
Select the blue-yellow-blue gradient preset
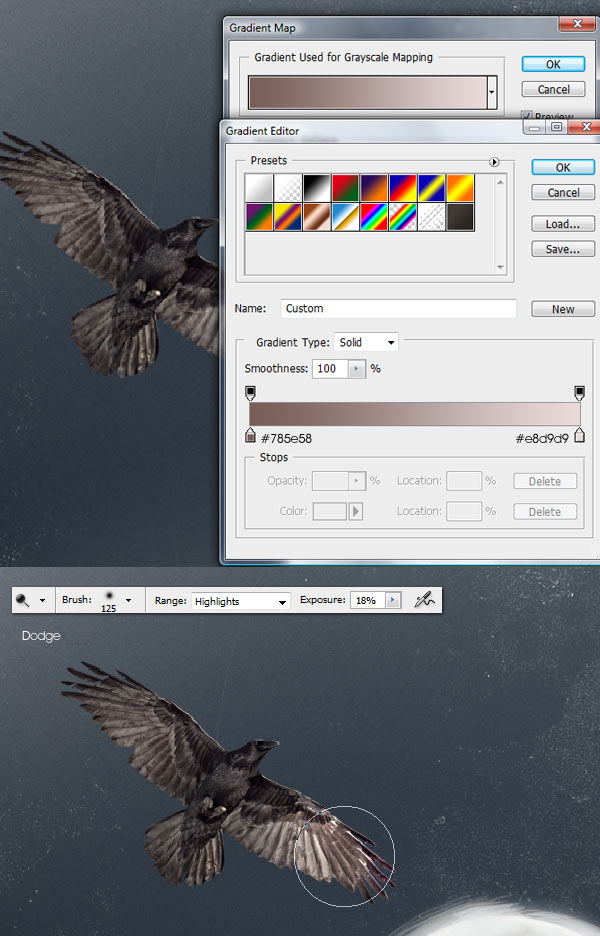[432, 187]
